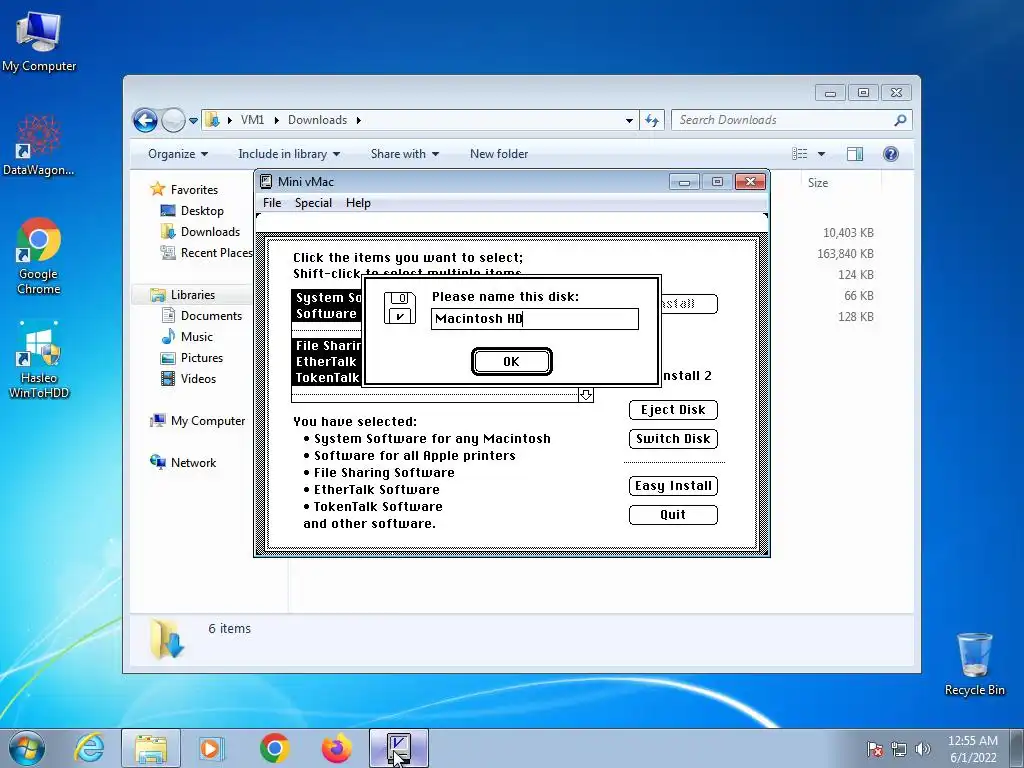
Task: Click the Easy Install button
Action: coord(673,486)
